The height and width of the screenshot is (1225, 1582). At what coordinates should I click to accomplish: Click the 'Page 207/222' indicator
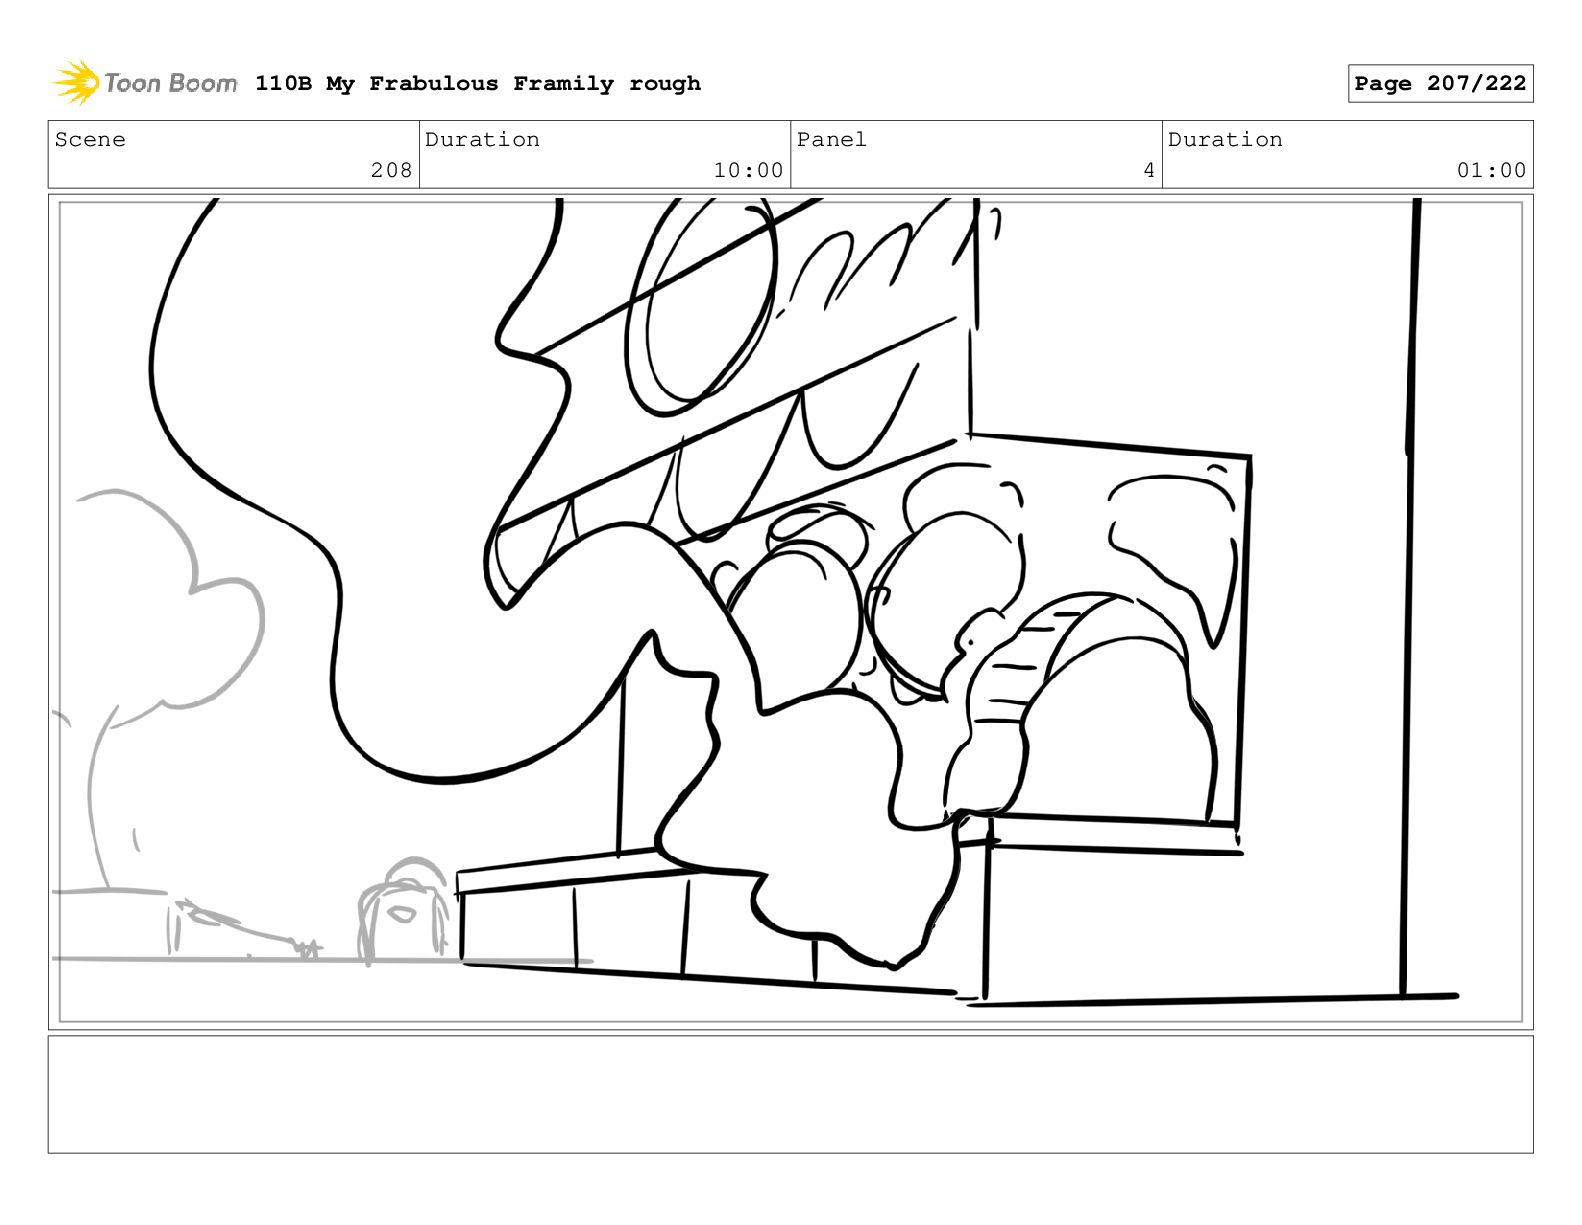(1440, 84)
